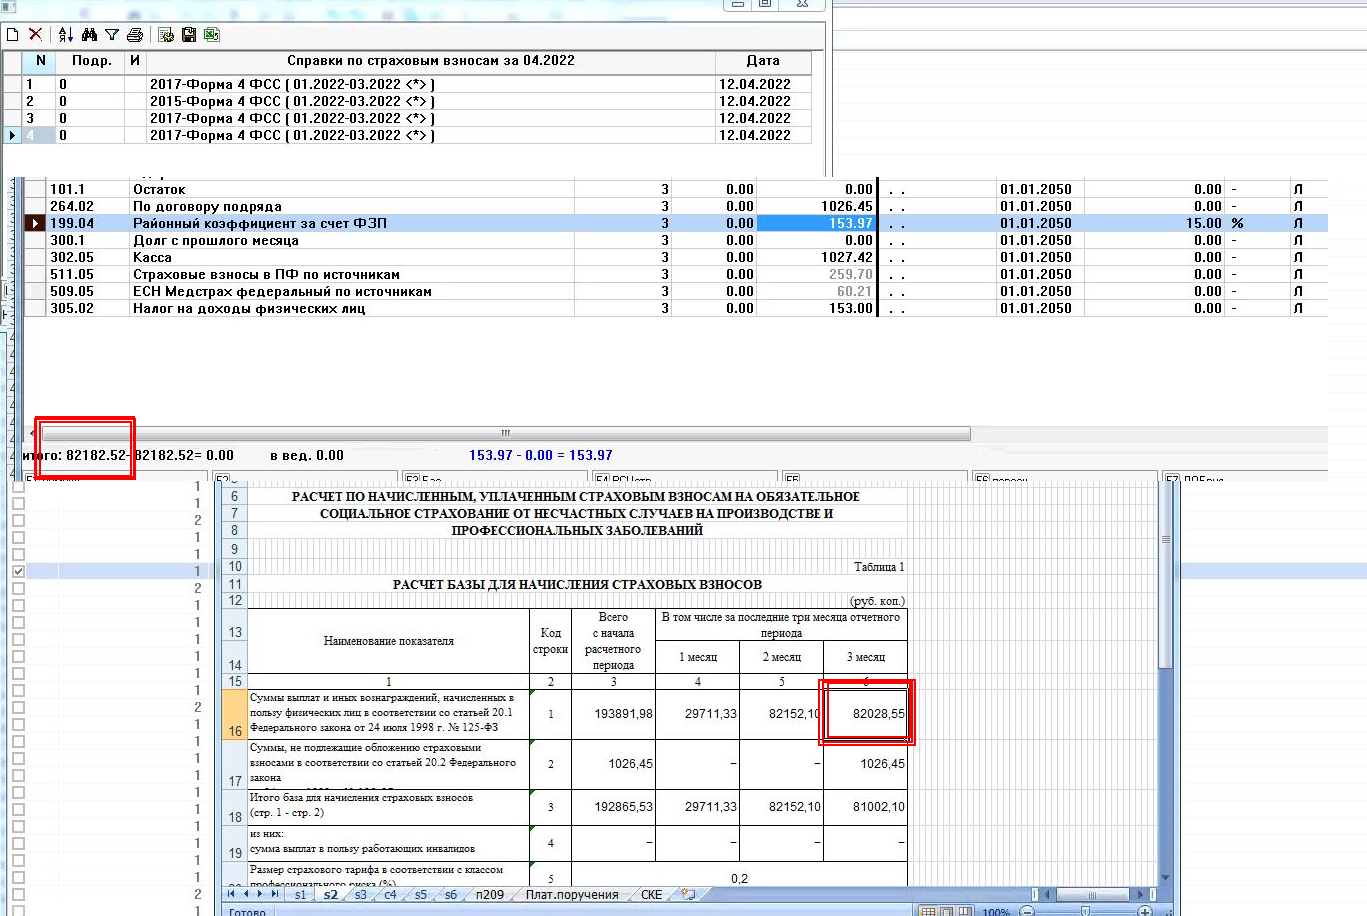Click Excel cell with value 81002,10
Viewport: 1367px width, 916px height.
point(865,807)
